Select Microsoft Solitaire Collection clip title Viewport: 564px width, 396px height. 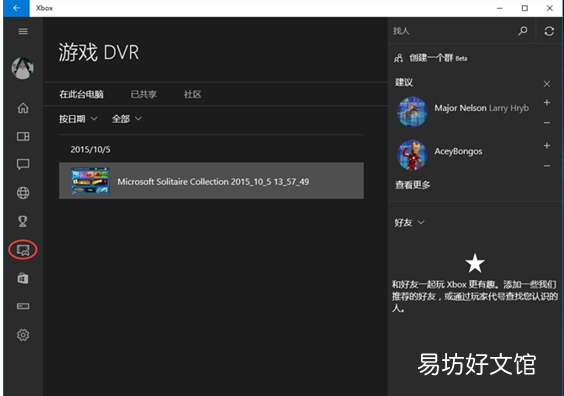pos(213,182)
